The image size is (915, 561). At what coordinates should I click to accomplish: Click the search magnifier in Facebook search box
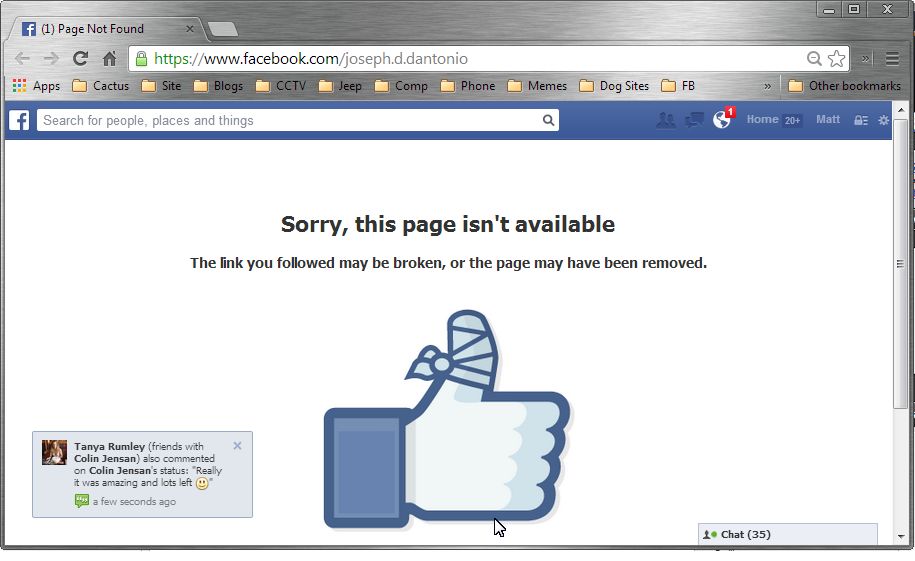point(548,120)
